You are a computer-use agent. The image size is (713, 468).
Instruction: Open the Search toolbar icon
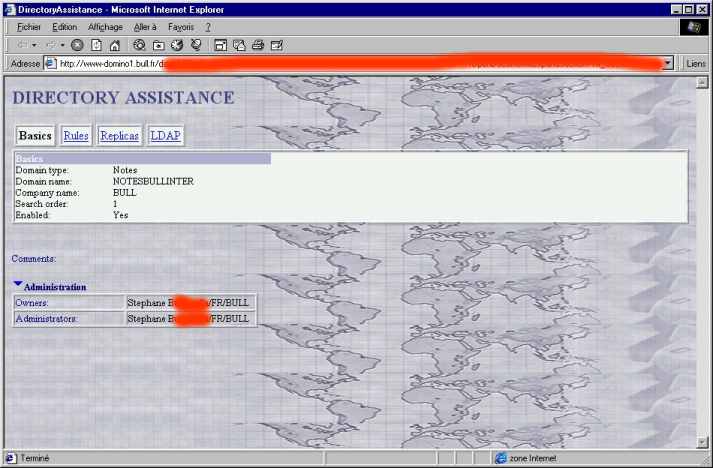(x=139, y=45)
